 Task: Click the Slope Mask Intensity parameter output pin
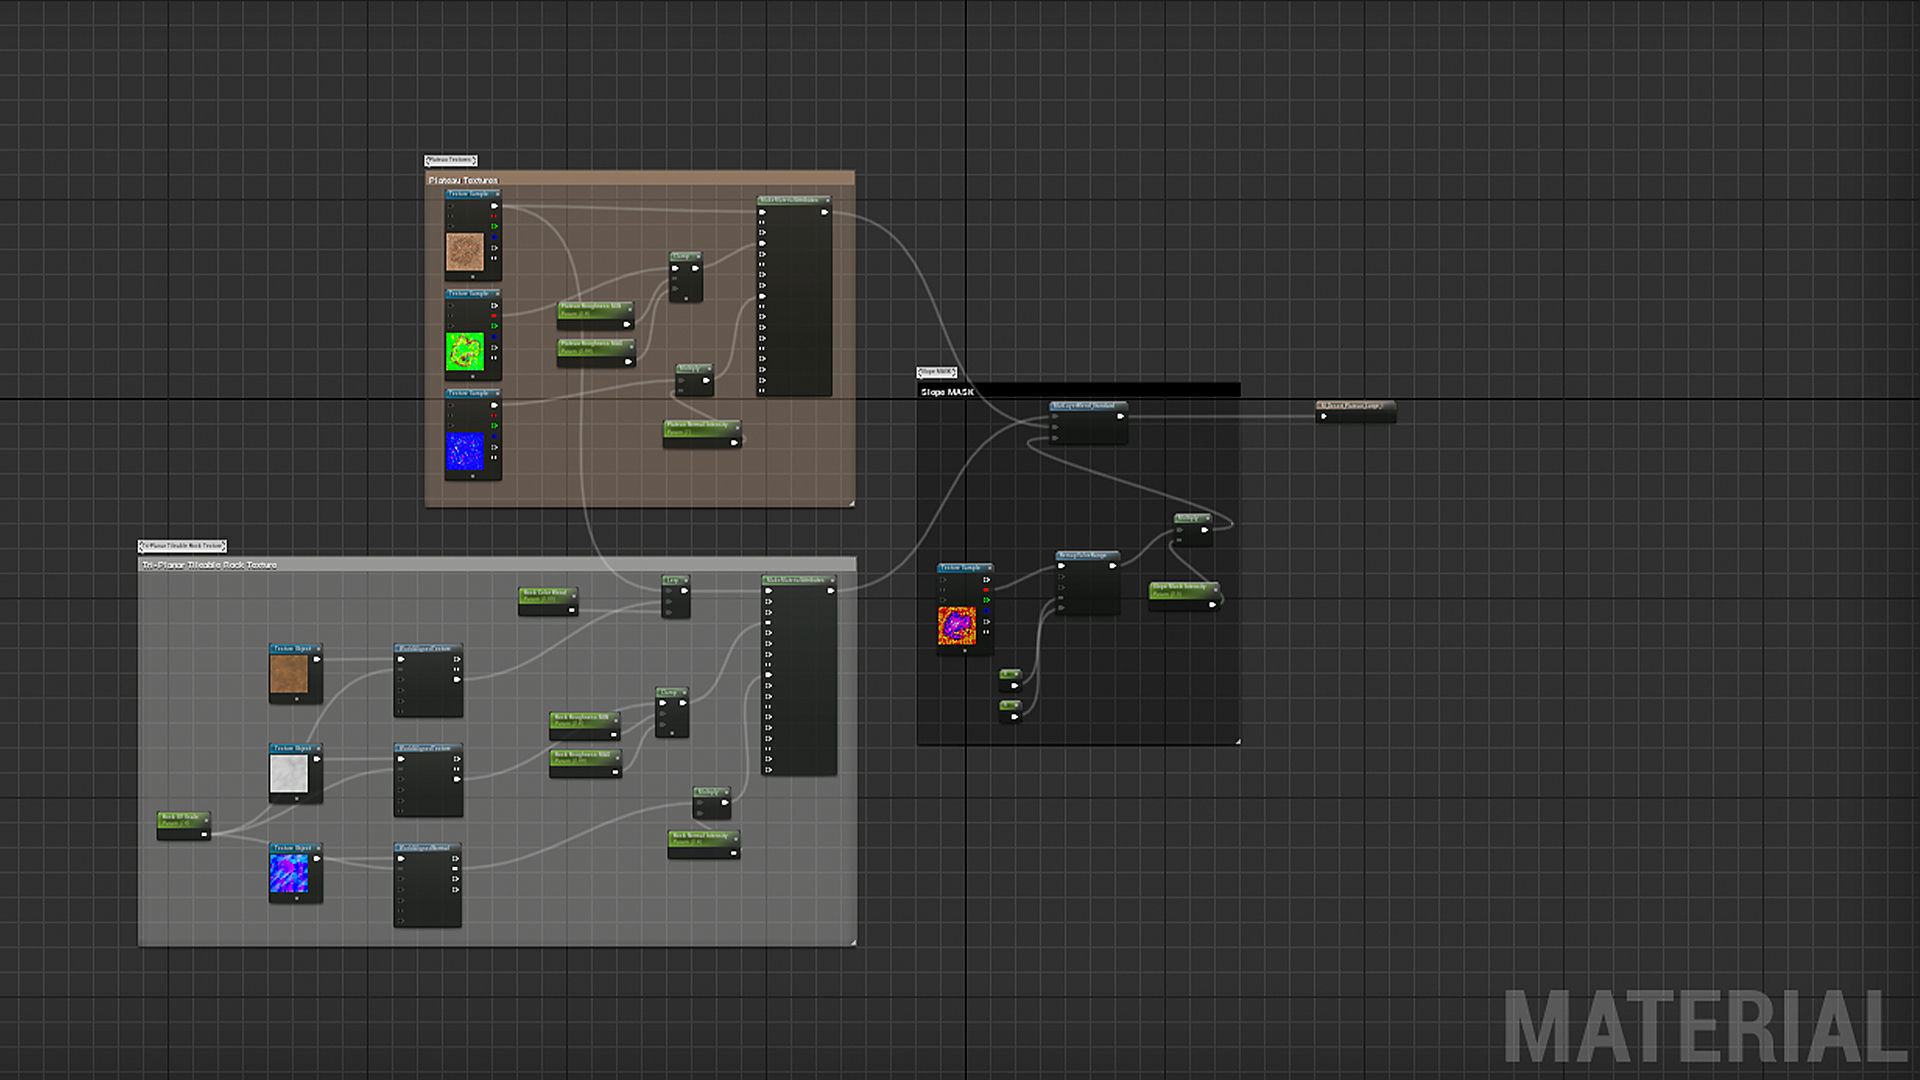click(x=1212, y=603)
